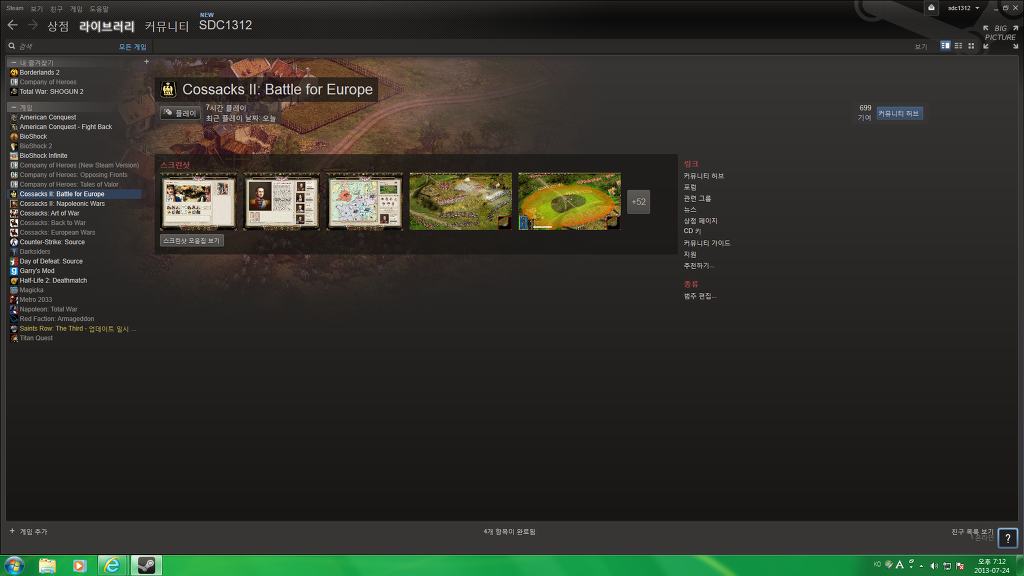Collapse the 내 즐겨찾기 category

(13, 63)
